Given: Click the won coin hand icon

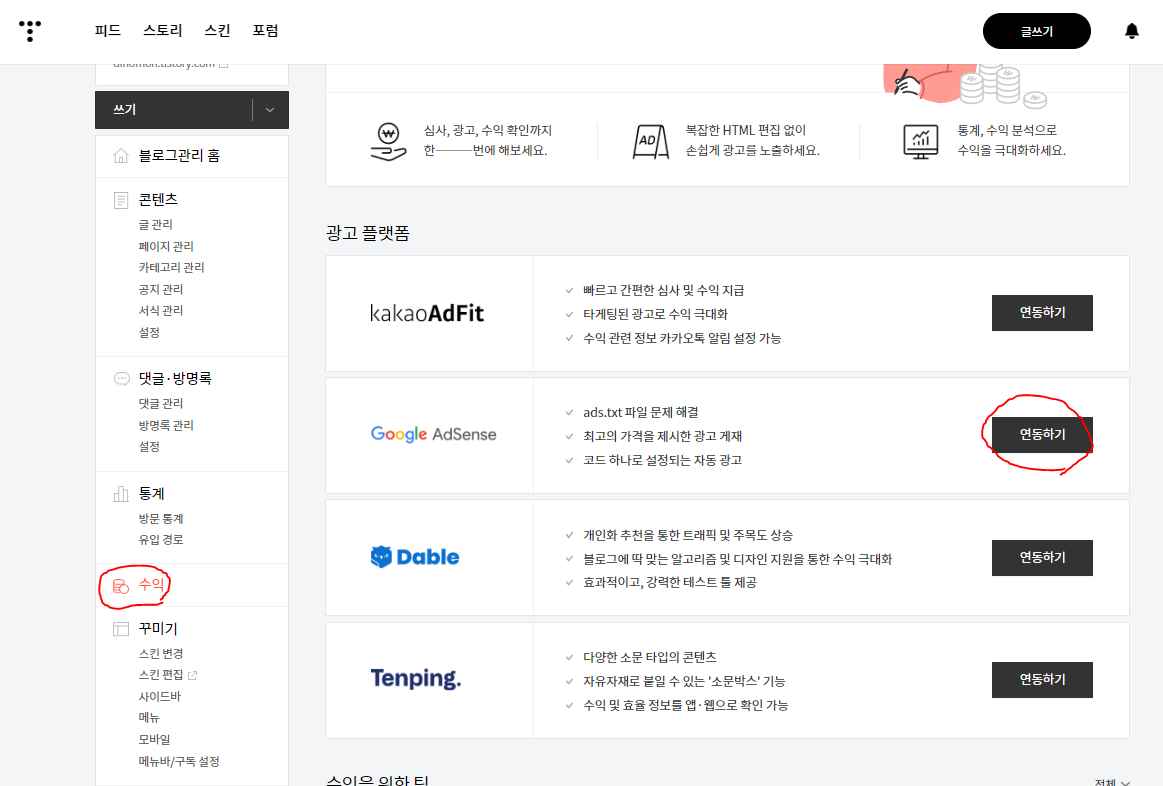Looking at the screenshot, I should 388,141.
